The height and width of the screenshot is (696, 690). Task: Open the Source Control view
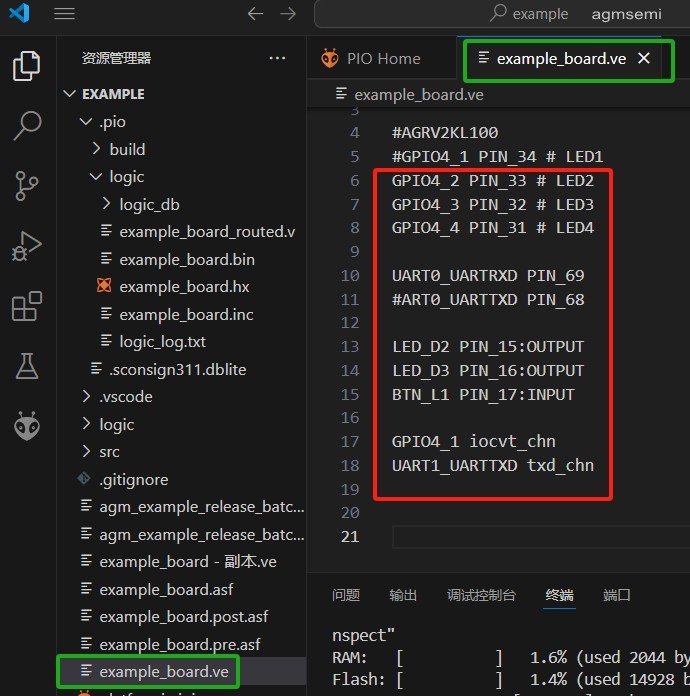point(27,186)
